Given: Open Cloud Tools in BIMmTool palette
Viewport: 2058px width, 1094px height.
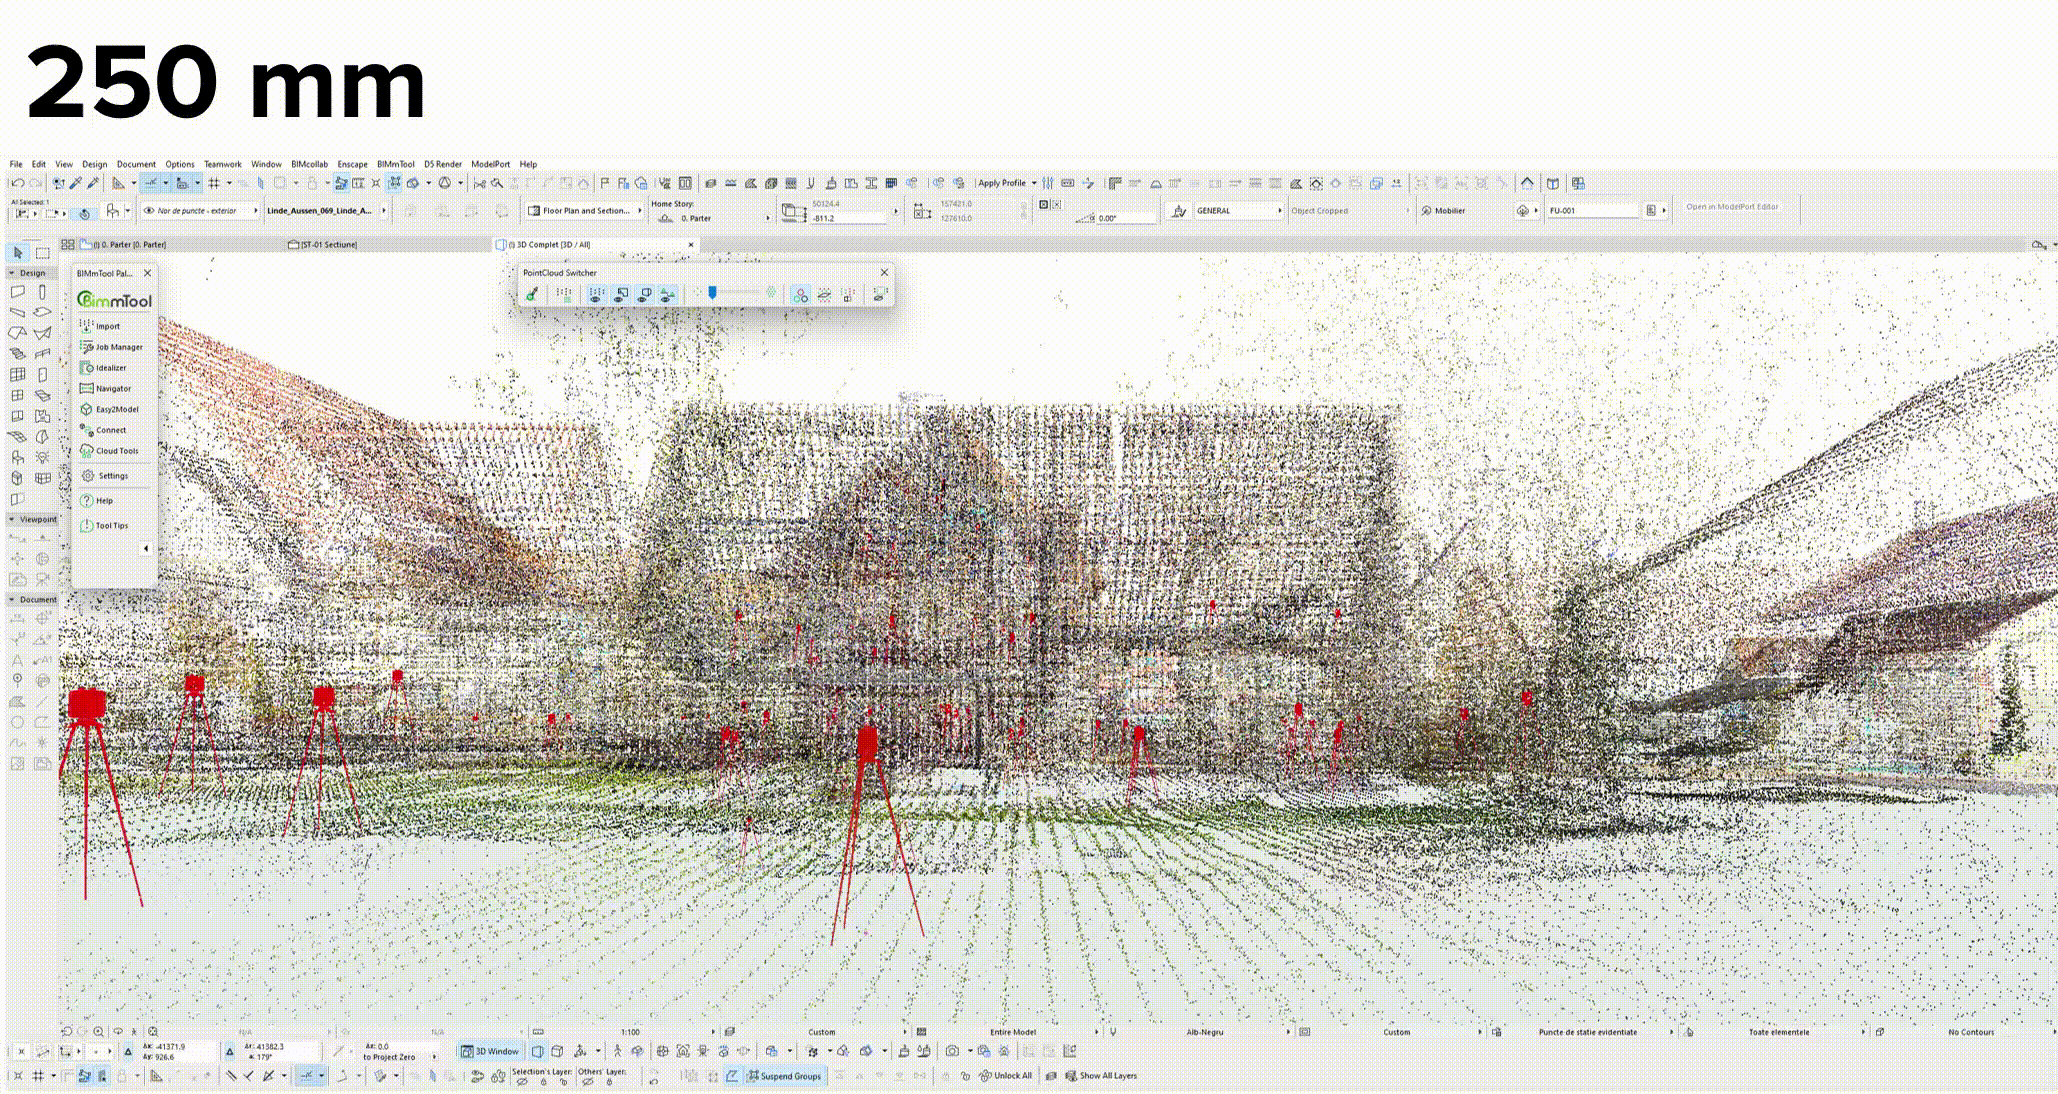Looking at the screenshot, I should click(x=116, y=451).
